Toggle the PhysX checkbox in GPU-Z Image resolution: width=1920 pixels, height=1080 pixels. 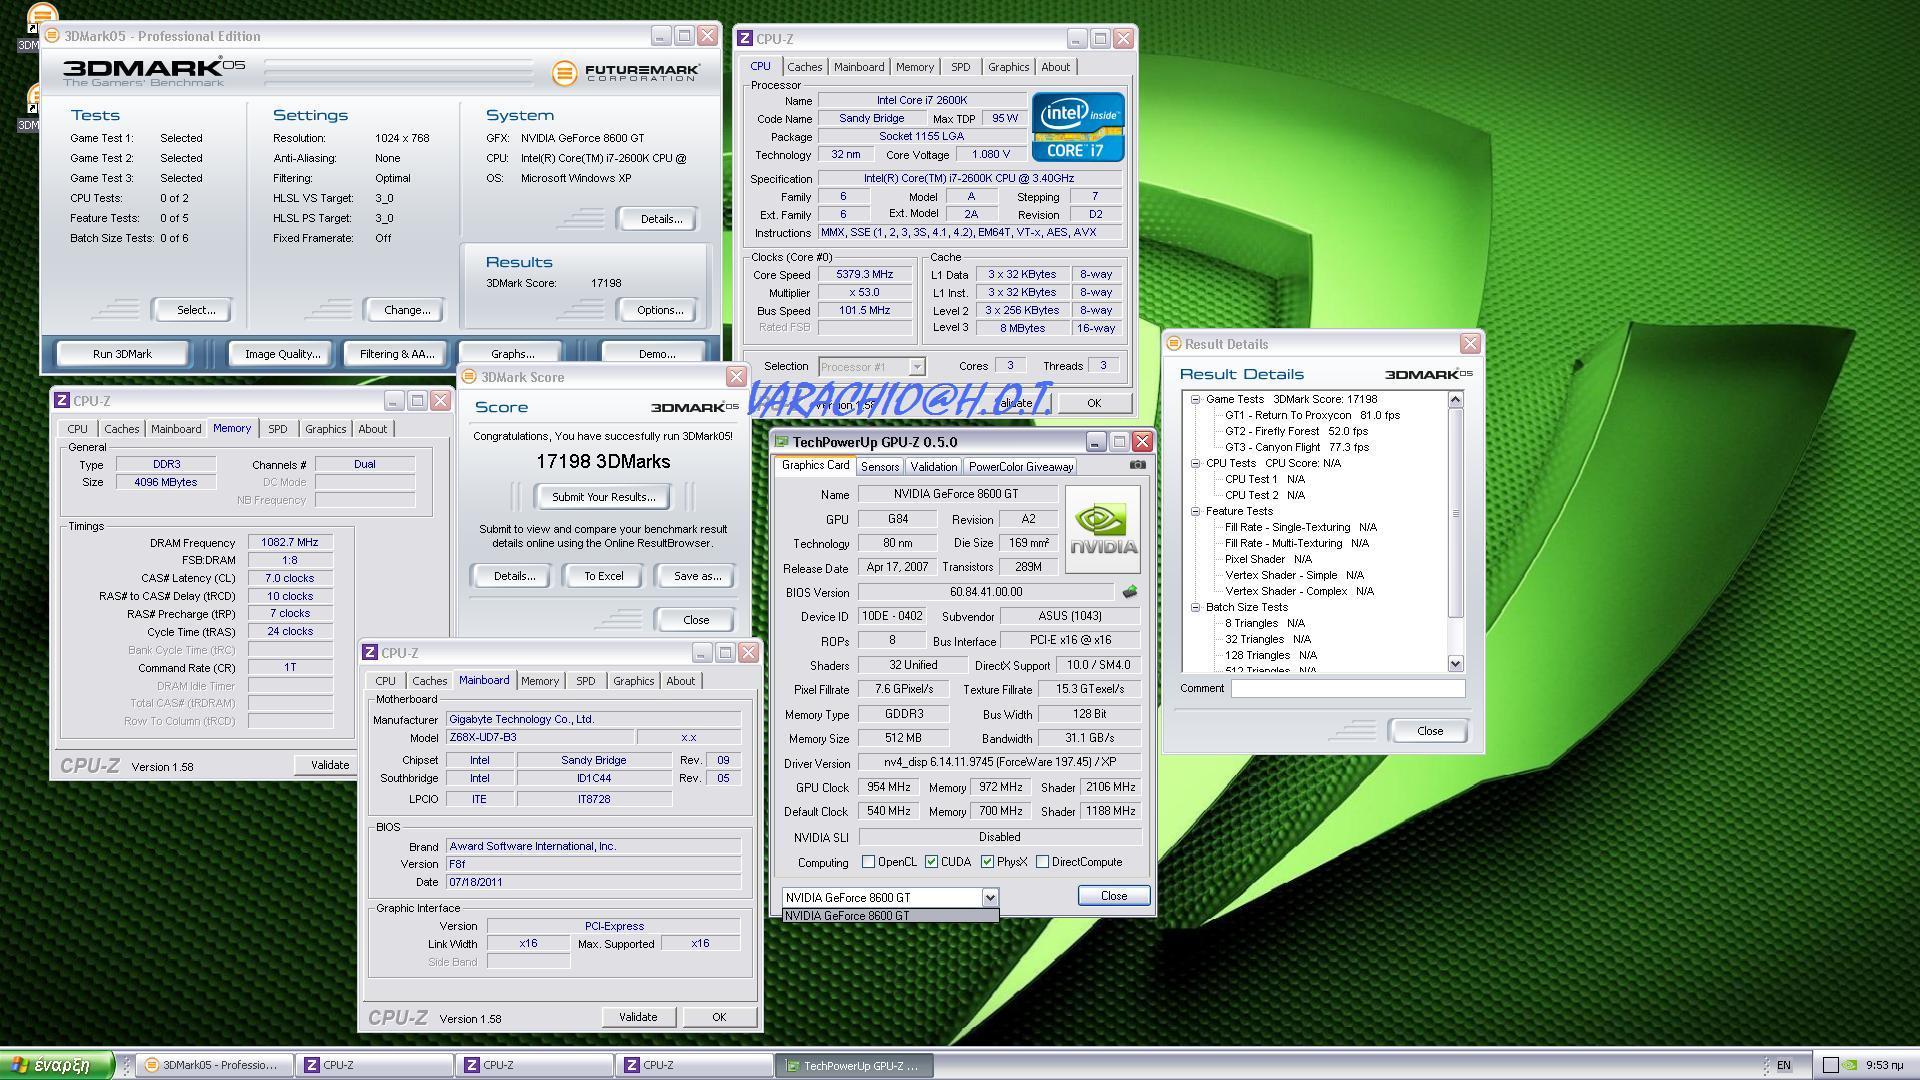tap(987, 862)
